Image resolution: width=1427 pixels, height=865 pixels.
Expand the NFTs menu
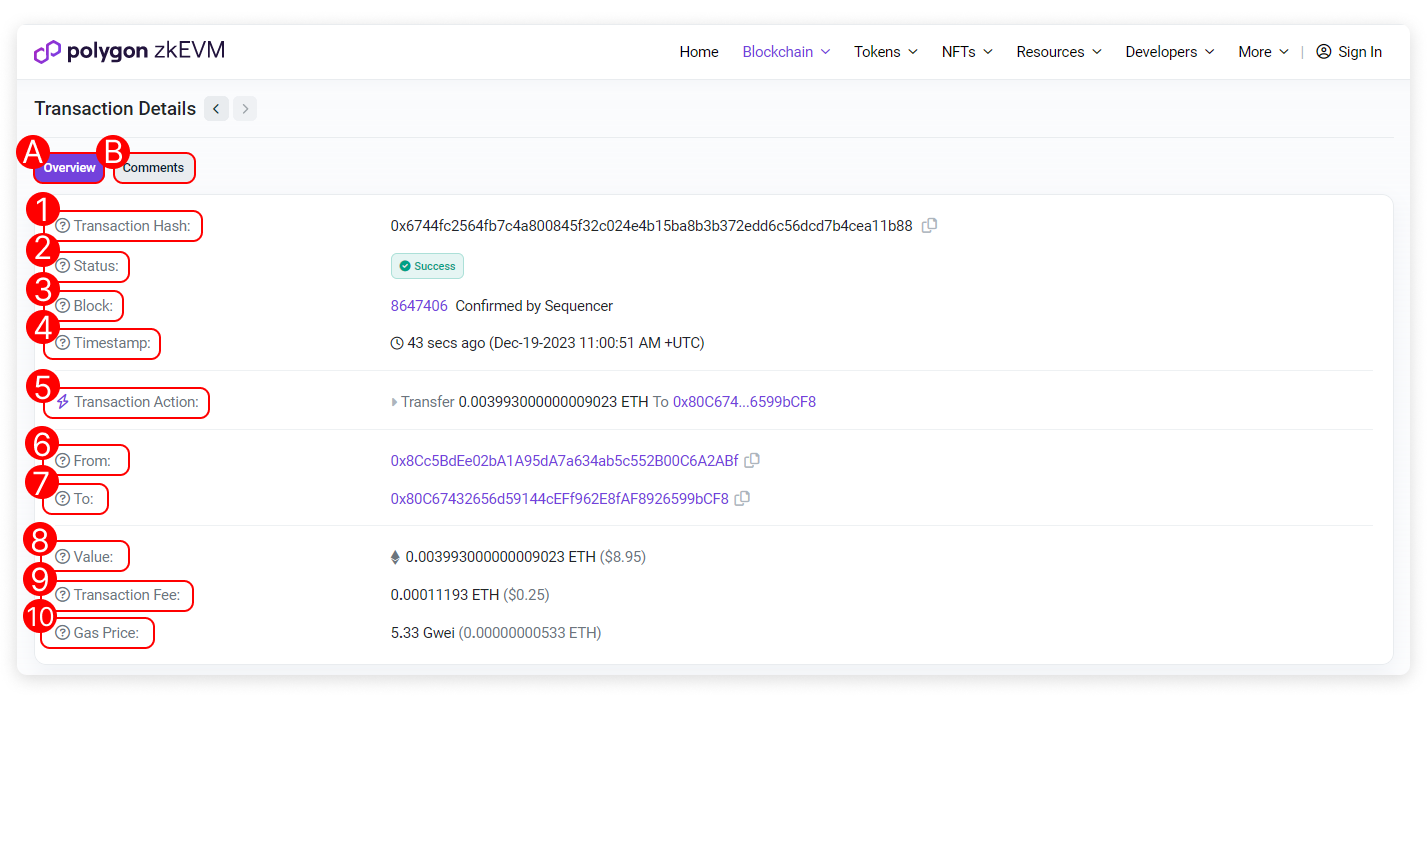click(x=966, y=52)
